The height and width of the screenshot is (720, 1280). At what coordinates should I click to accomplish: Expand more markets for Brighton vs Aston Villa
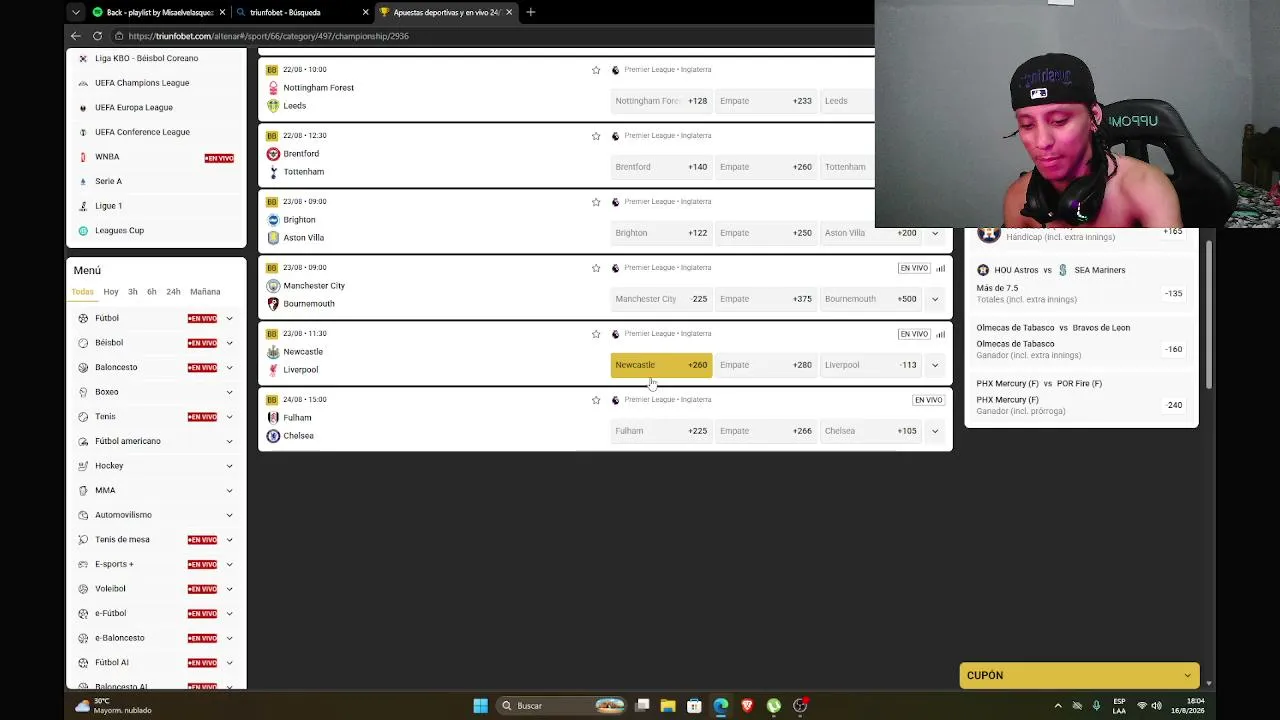coord(935,233)
